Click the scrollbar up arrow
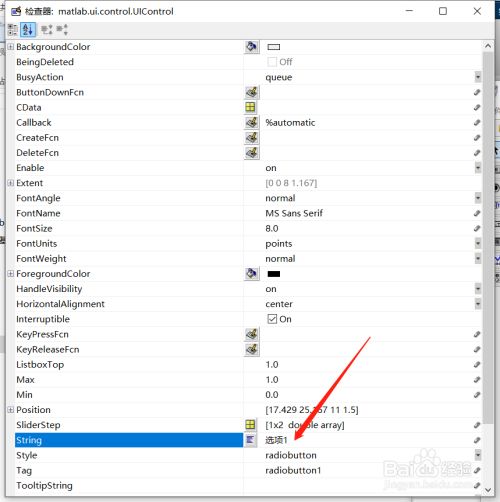 (x=488, y=46)
